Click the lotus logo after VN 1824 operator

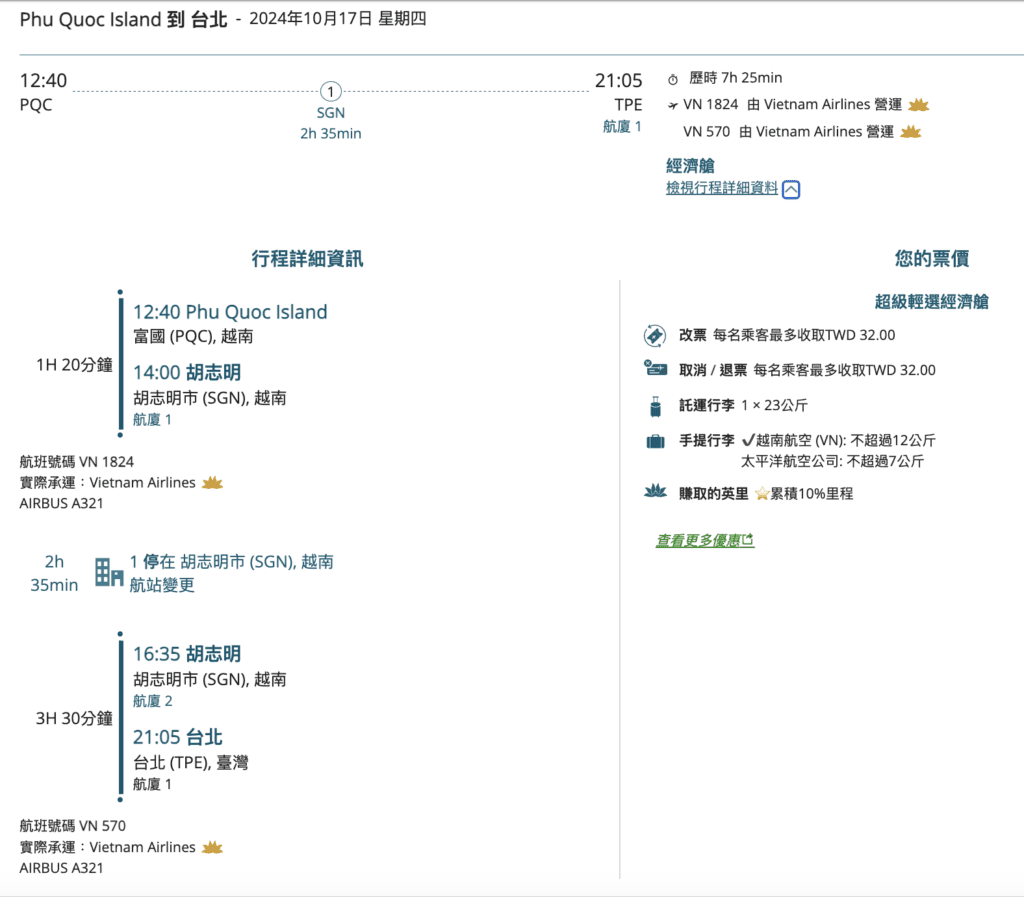[918, 104]
